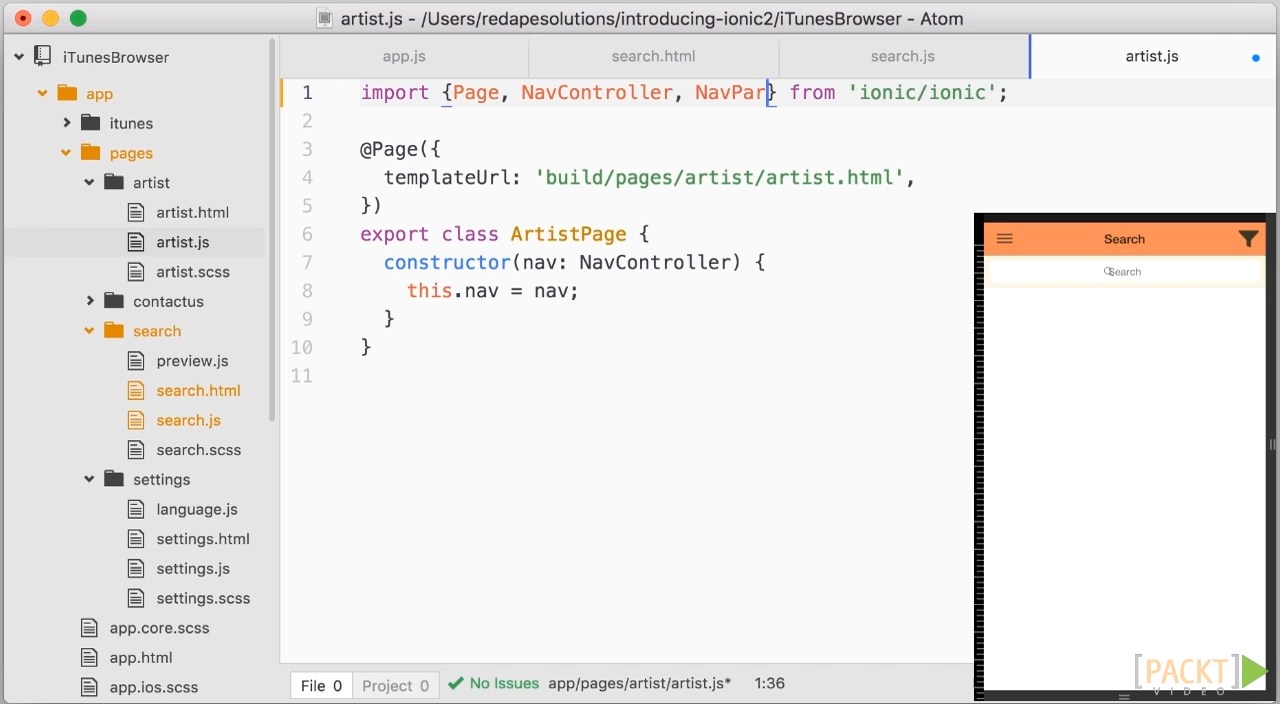The height and width of the screenshot is (704, 1280).
Task: Switch to the search.js tab
Action: click(x=903, y=56)
